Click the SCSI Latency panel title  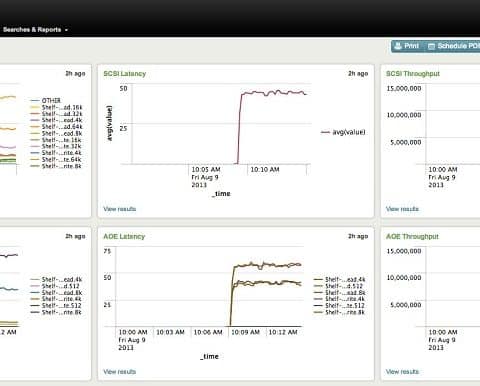pos(124,74)
